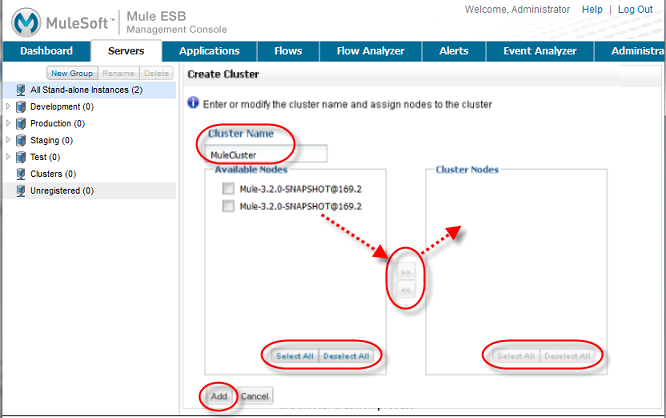Click the Clusters server icon
The image size is (666, 418).
tap(21, 174)
